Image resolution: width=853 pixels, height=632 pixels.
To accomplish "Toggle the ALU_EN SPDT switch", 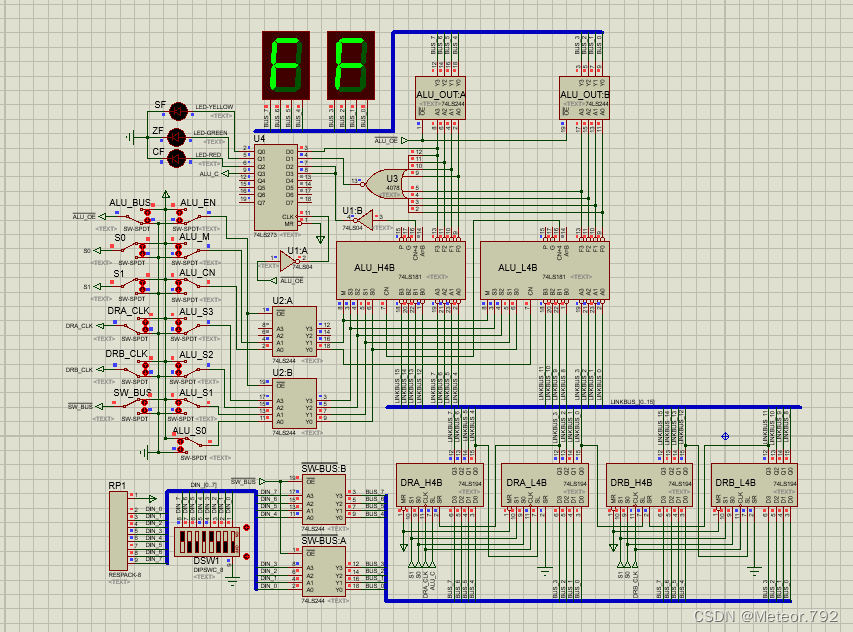I will [187, 217].
